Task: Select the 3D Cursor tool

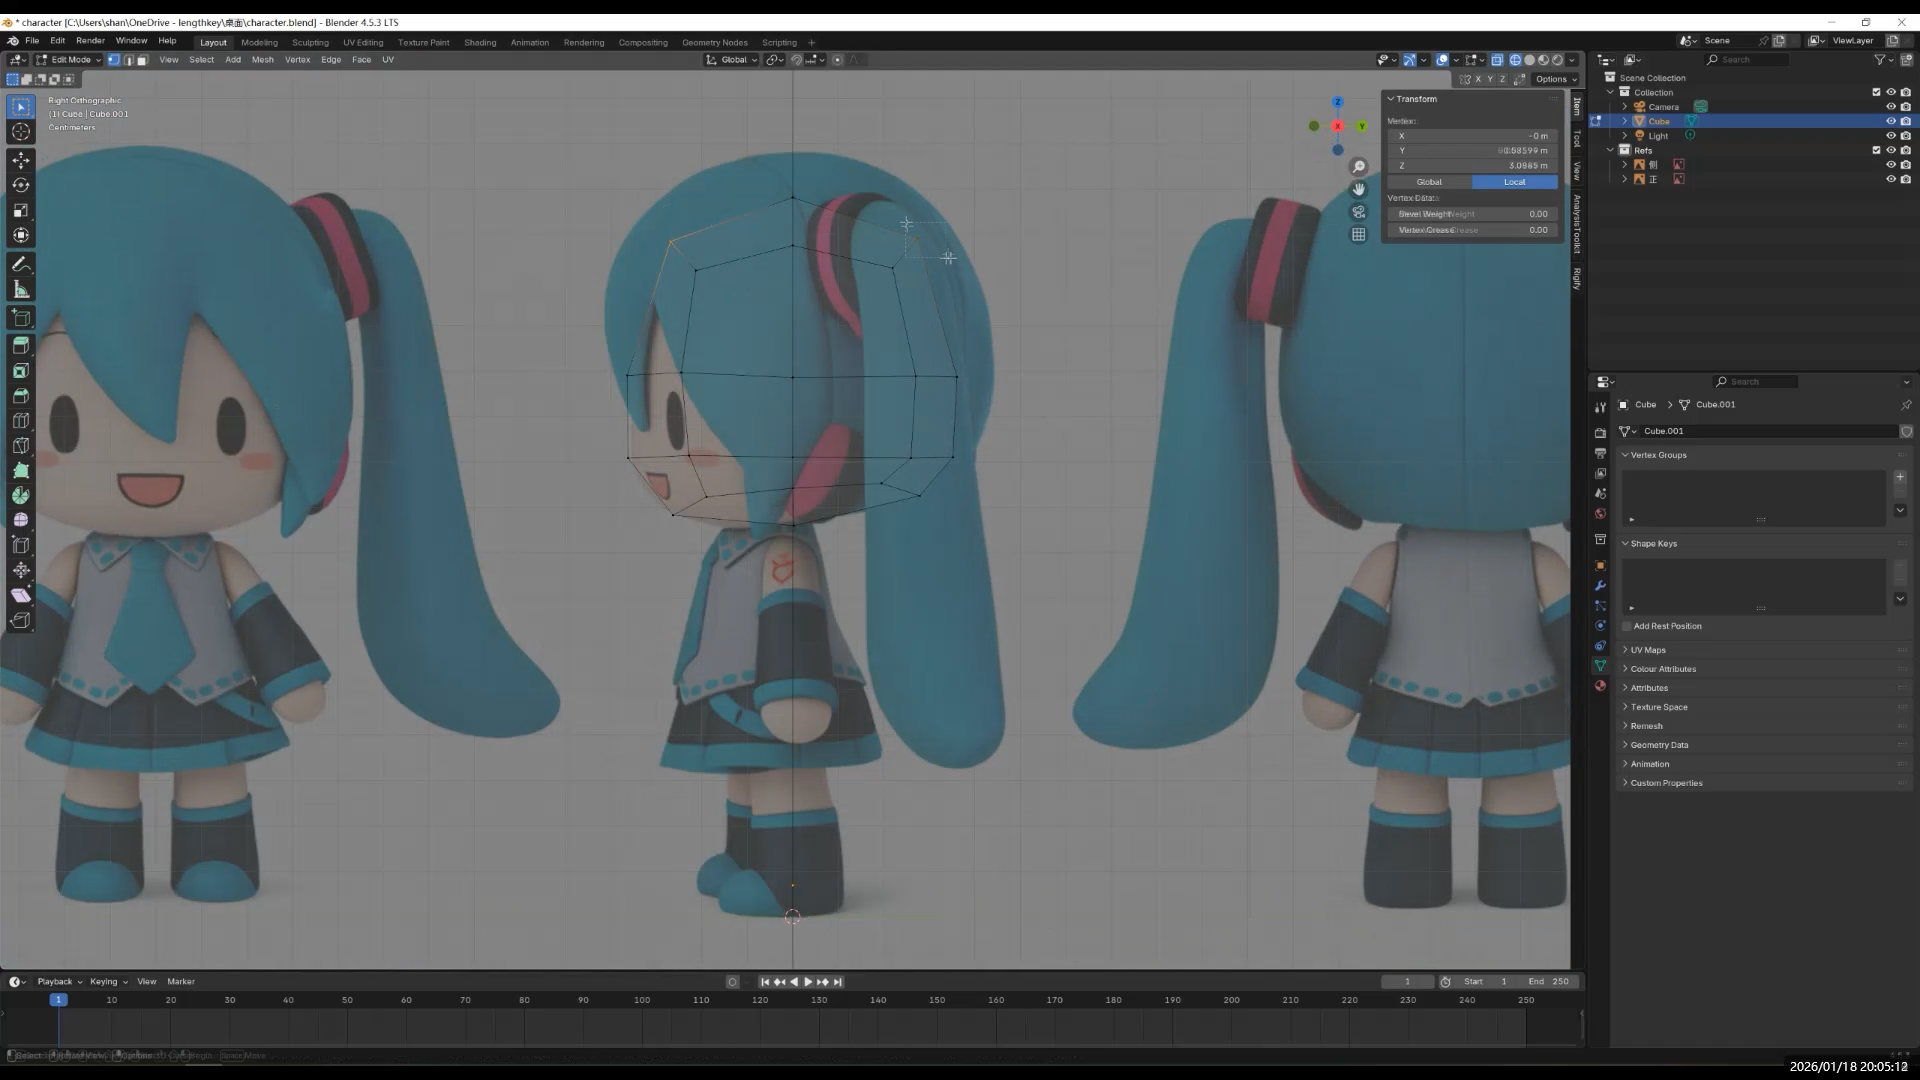Action: [x=21, y=132]
